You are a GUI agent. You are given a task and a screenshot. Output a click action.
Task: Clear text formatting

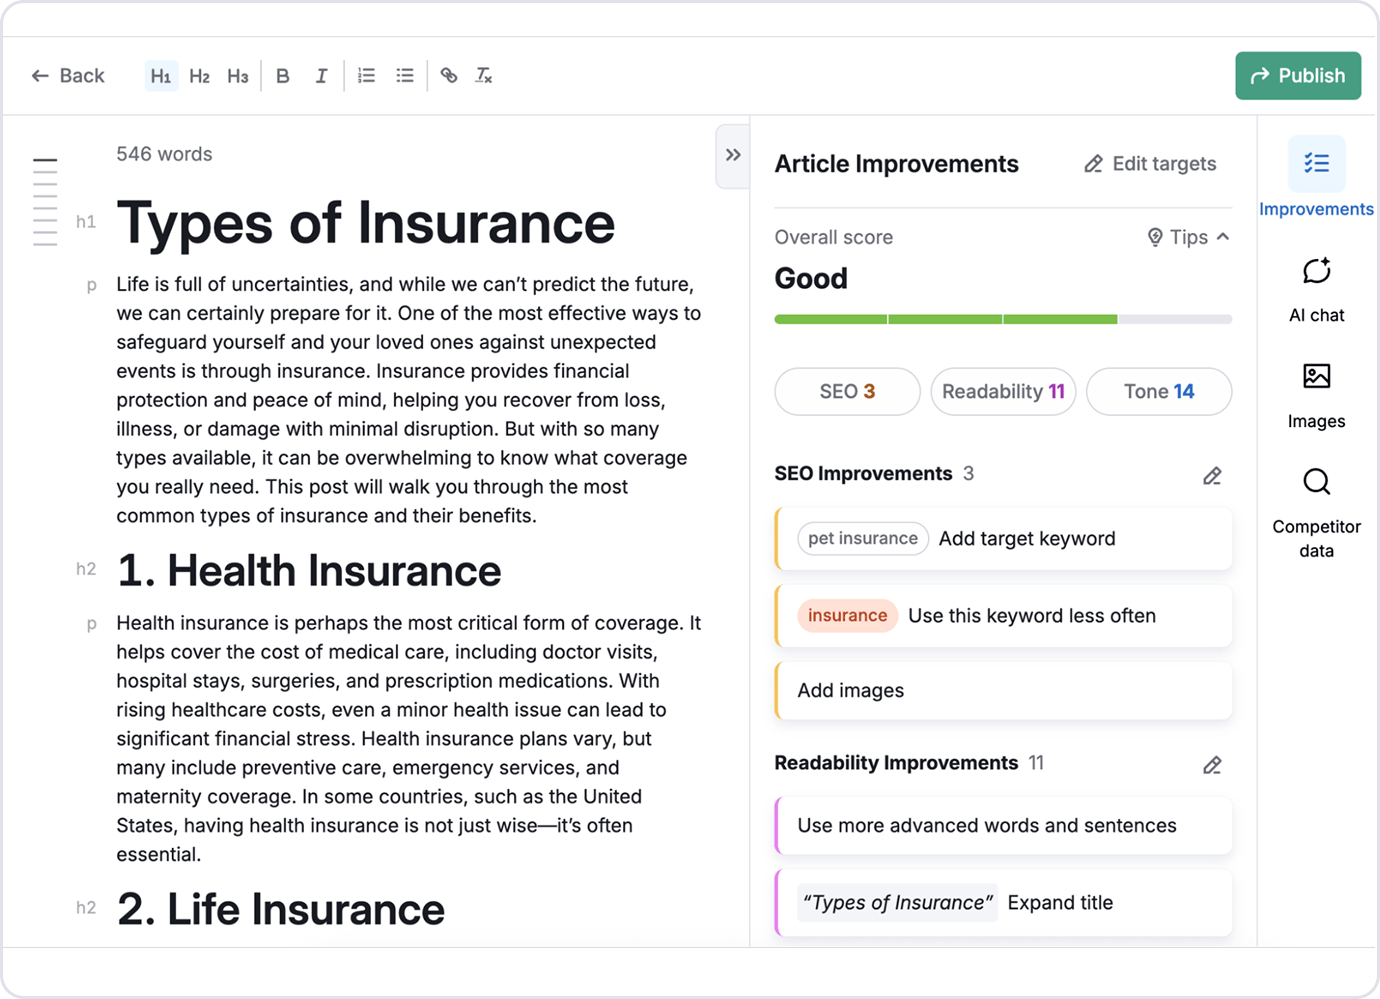pos(485,75)
